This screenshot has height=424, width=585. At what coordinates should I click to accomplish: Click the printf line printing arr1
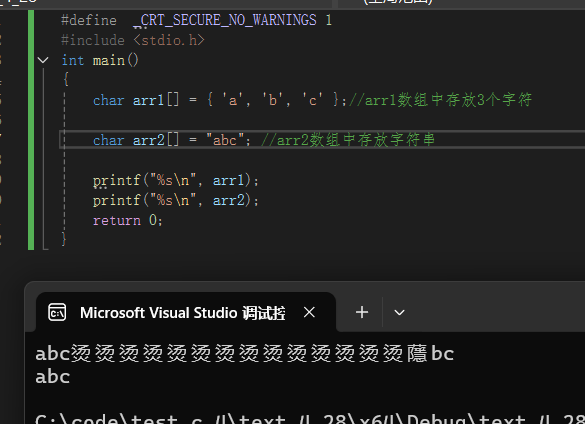coord(175,181)
